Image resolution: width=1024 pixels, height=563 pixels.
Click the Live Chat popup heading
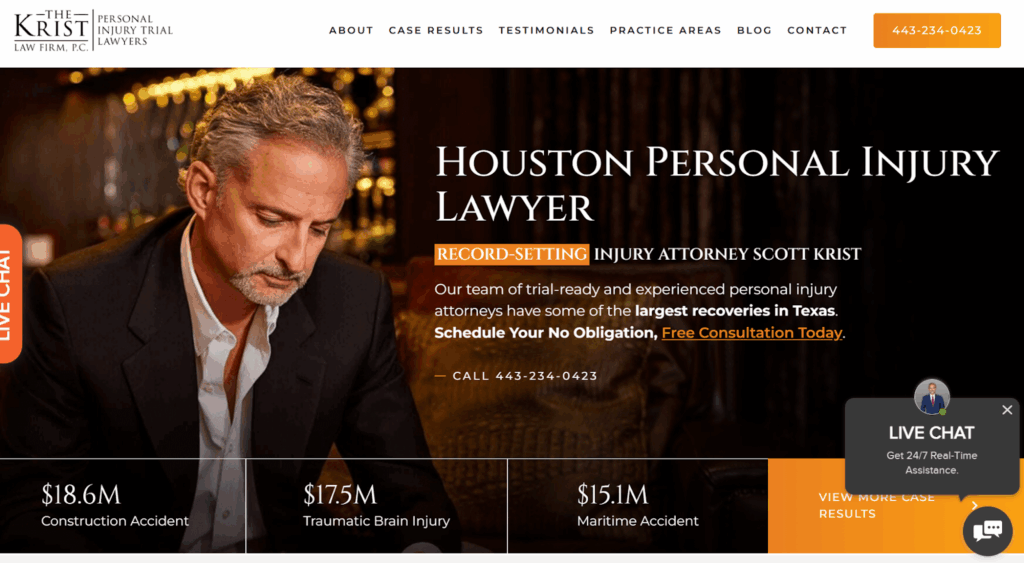click(x=931, y=433)
